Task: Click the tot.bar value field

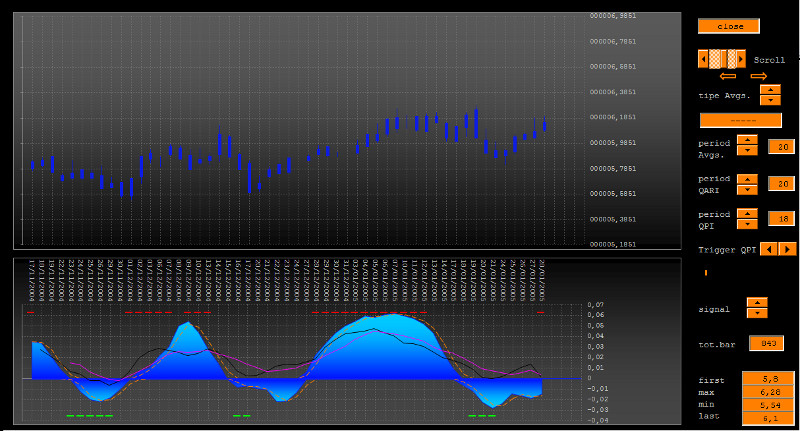Action: [x=767, y=344]
